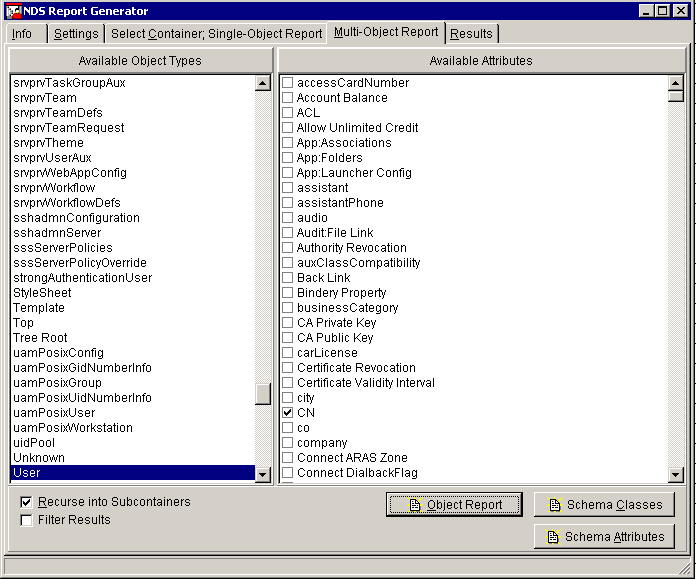This screenshot has width=696, height=579.
Task: Enable the company attribute checkbox
Action: coord(288,443)
